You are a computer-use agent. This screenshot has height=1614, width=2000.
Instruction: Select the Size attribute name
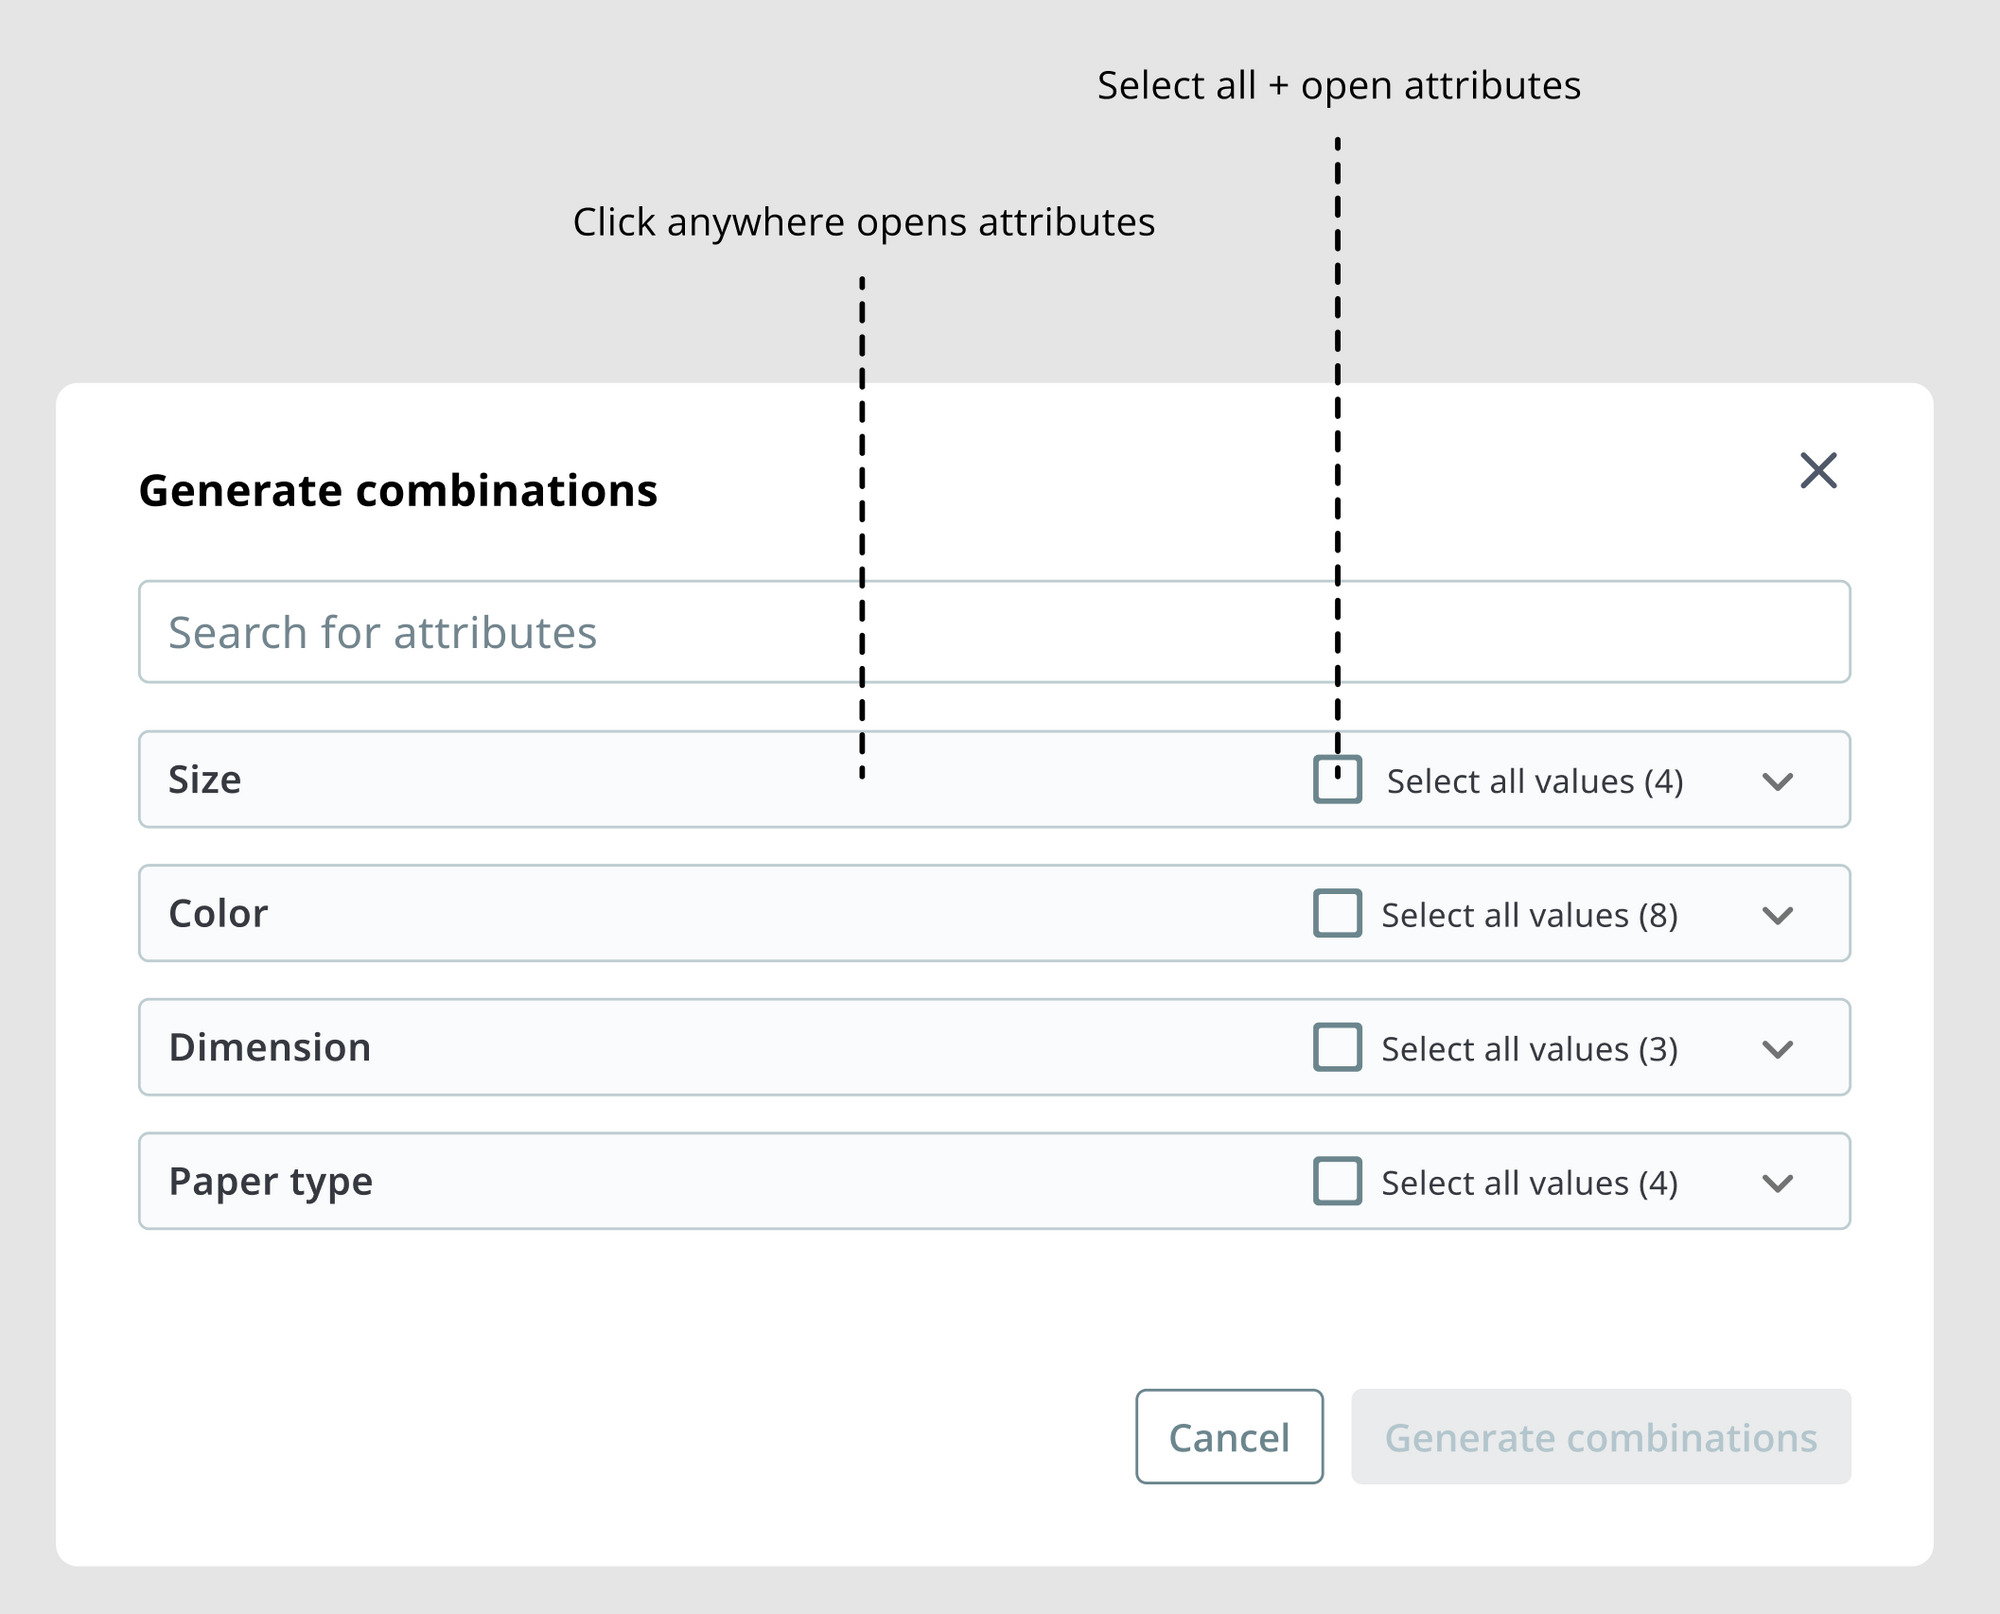[x=204, y=780]
